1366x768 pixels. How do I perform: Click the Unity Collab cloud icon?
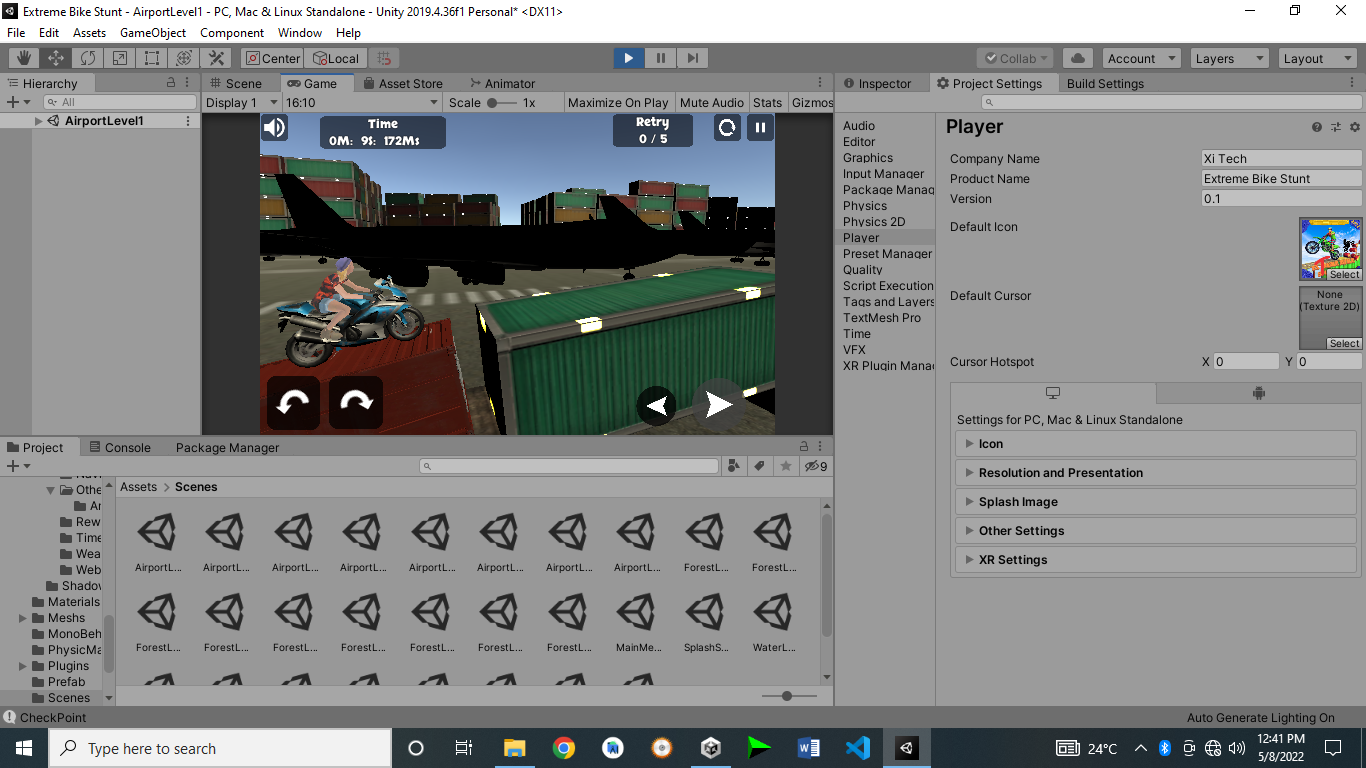click(x=1077, y=58)
